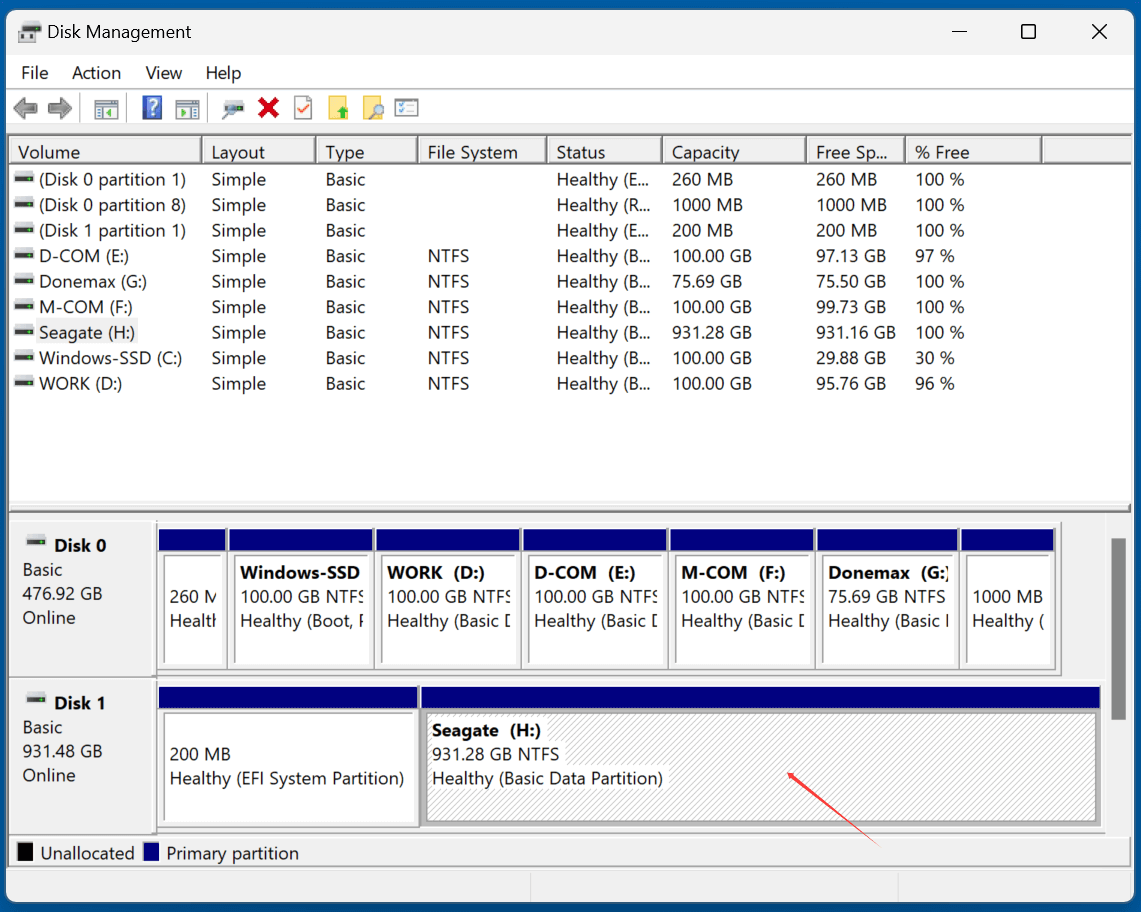Image resolution: width=1141 pixels, height=912 pixels.
Task: Click the Forward navigation arrow
Action: tap(58, 108)
